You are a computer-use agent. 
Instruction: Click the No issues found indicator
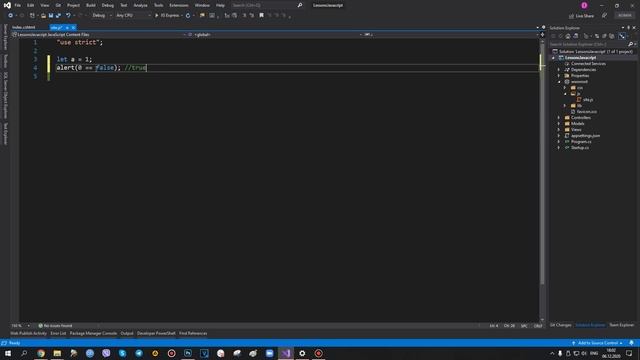click(55, 326)
